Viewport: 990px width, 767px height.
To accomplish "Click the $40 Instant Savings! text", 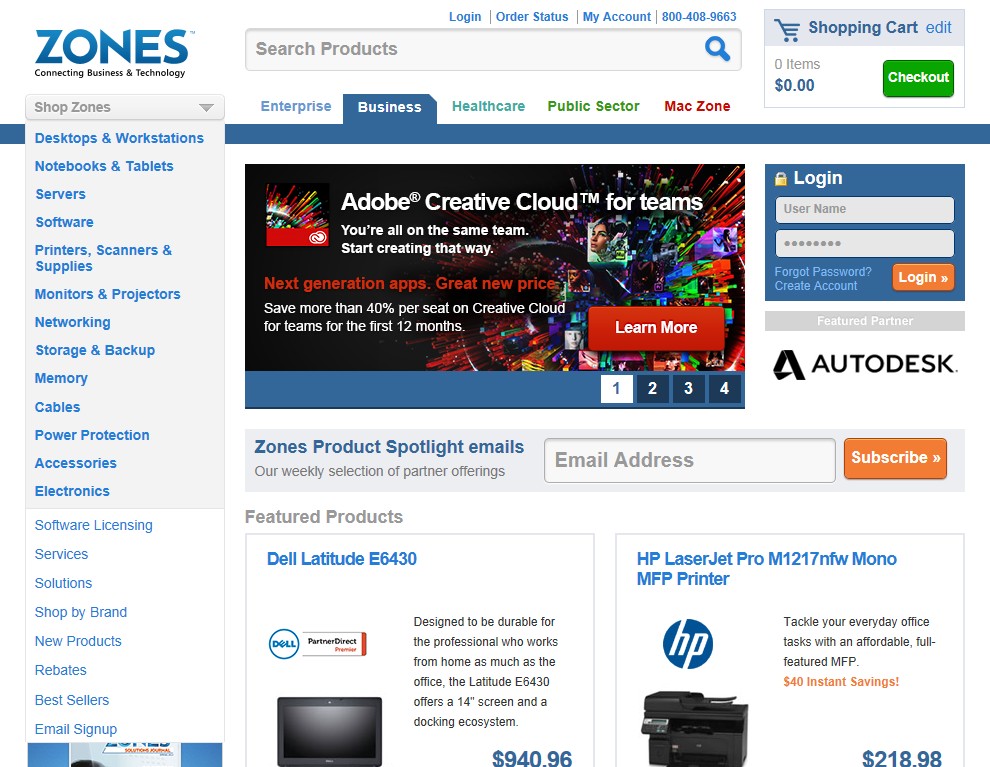I will (841, 682).
